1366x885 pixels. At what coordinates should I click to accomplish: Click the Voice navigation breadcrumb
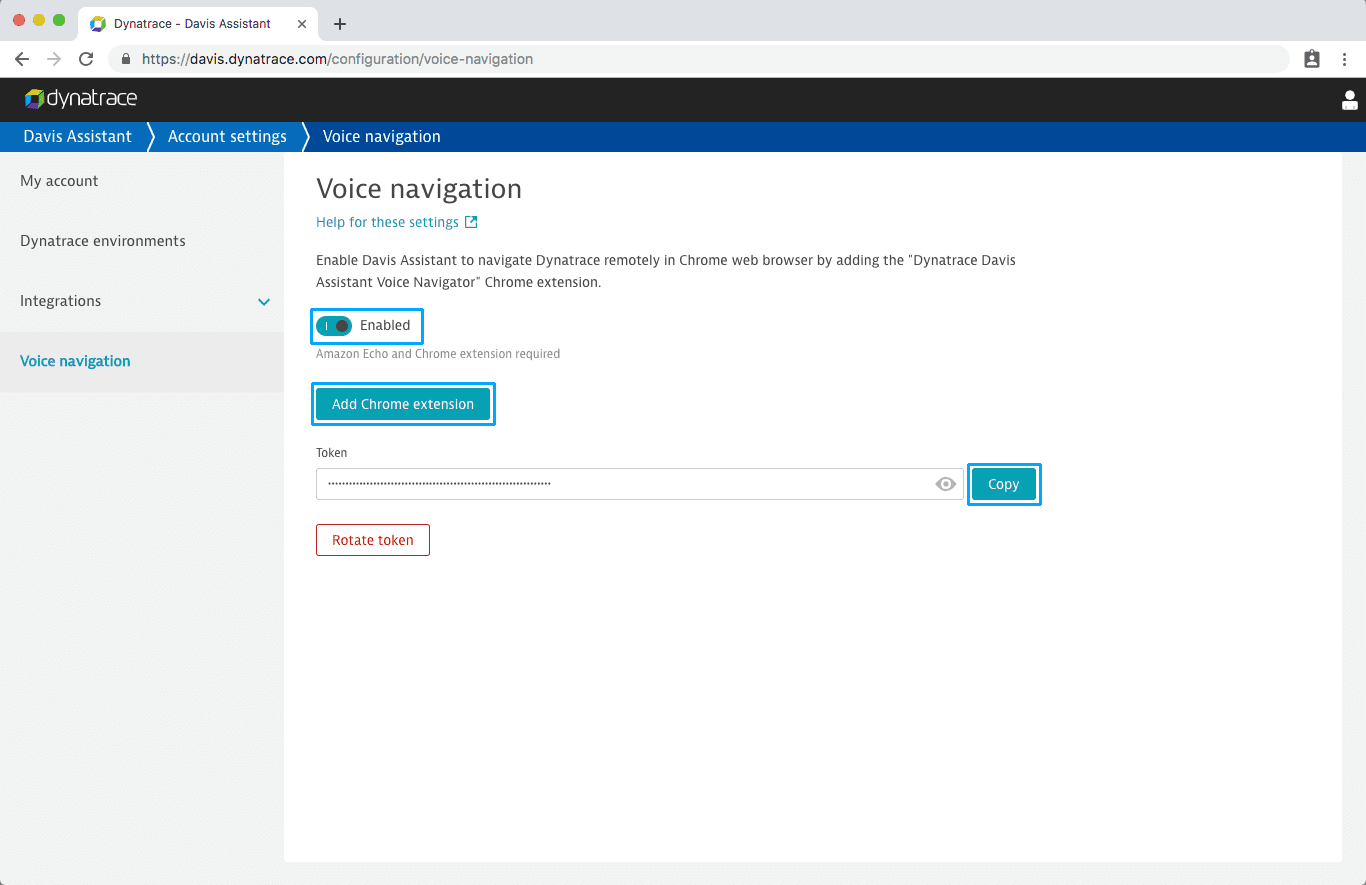click(381, 136)
